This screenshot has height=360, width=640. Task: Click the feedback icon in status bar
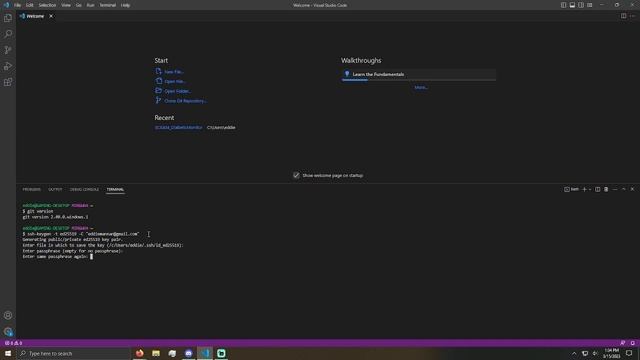click(x=622, y=343)
